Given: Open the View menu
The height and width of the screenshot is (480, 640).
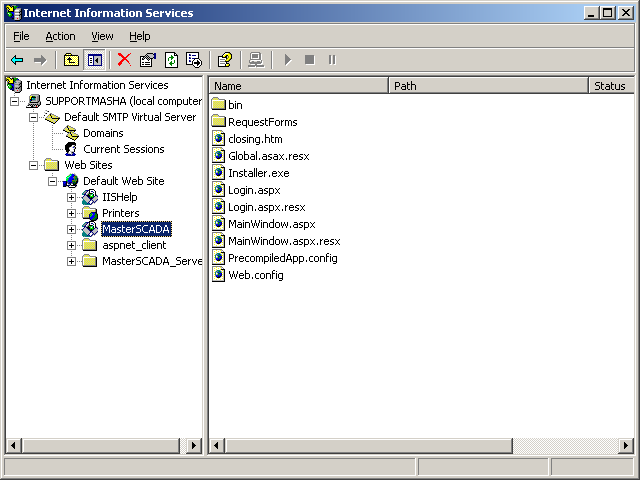Looking at the screenshot, I should tap(102, 36).
